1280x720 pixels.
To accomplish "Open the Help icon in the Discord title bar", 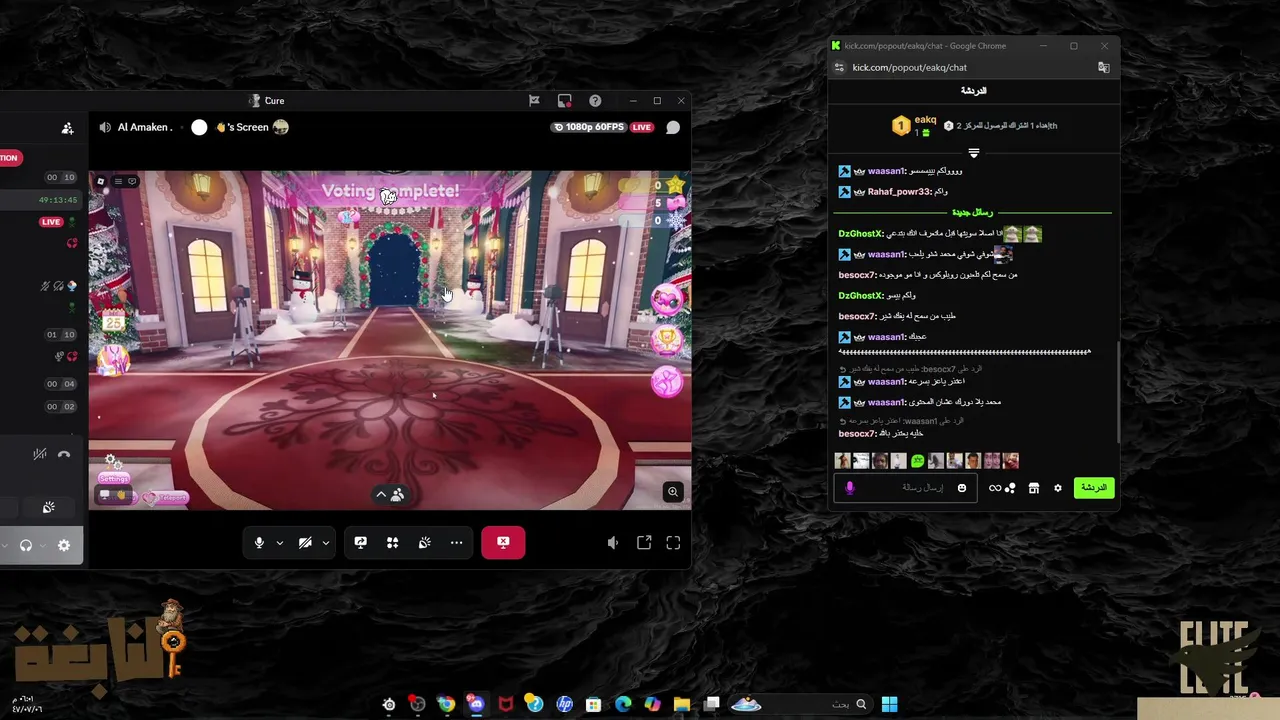I will [x=595, y=100].
